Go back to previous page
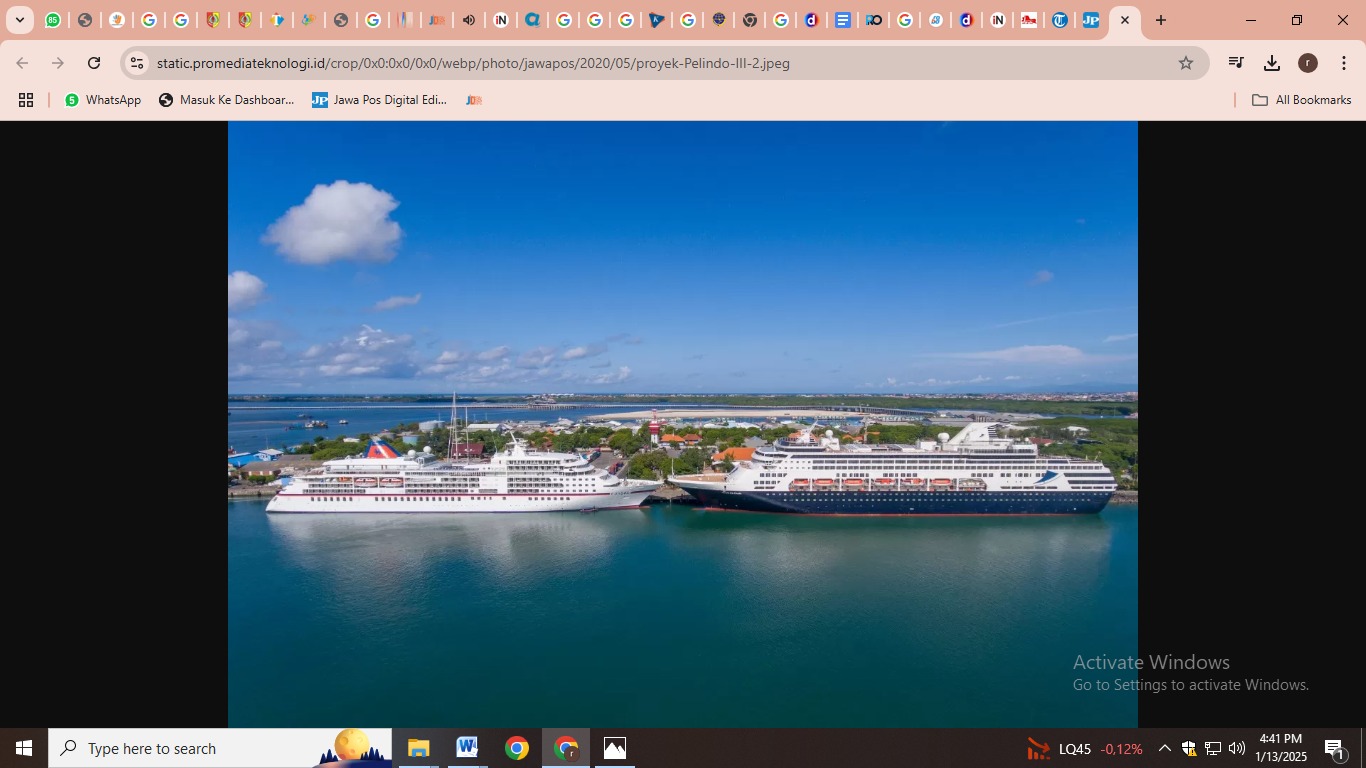 coord(22,63)
